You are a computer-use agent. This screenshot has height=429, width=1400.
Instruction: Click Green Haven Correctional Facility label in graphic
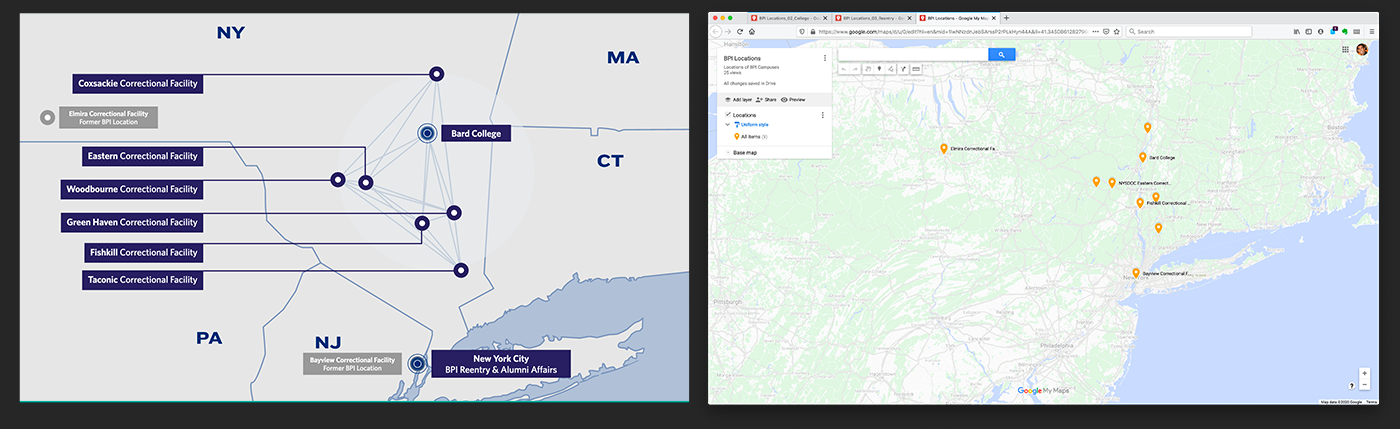point(132,222)
